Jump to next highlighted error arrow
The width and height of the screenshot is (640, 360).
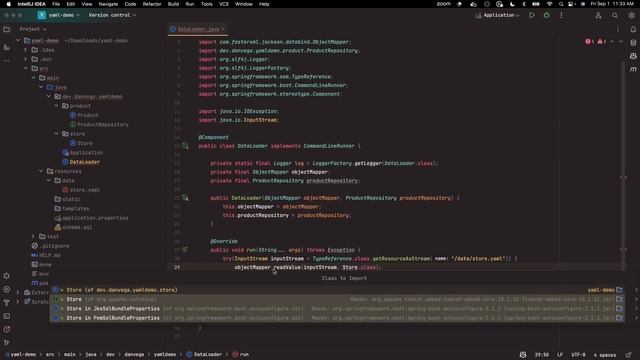point(621,42)
